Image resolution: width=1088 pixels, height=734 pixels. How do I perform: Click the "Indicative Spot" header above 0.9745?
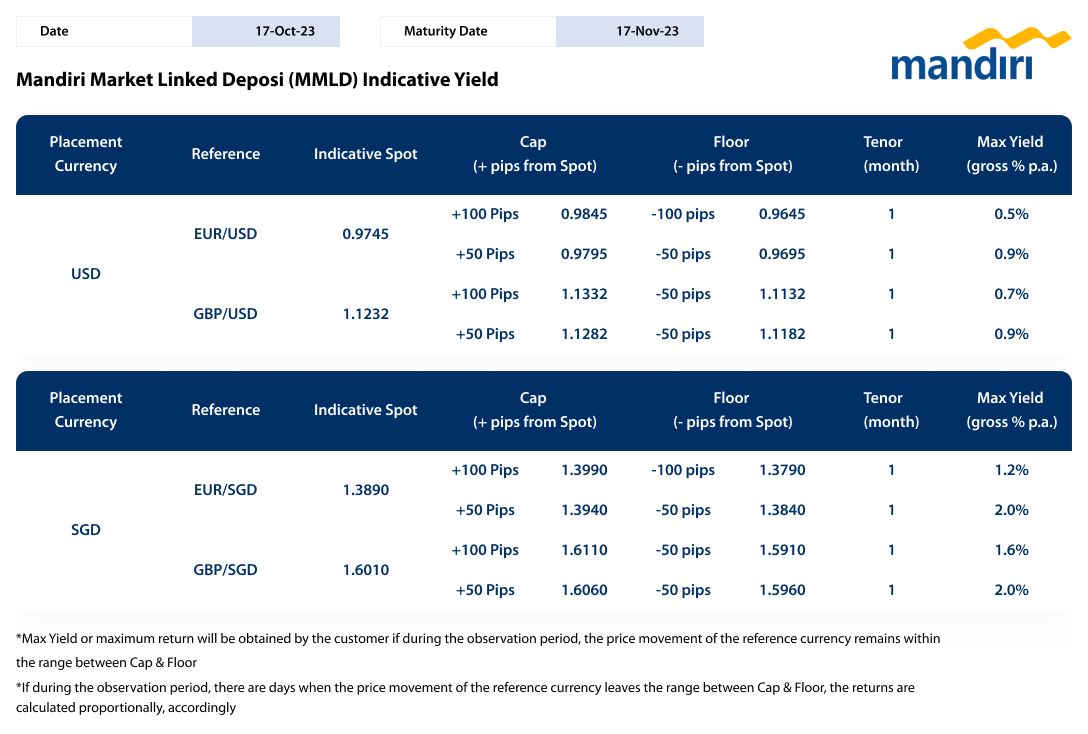click(366, 154)
